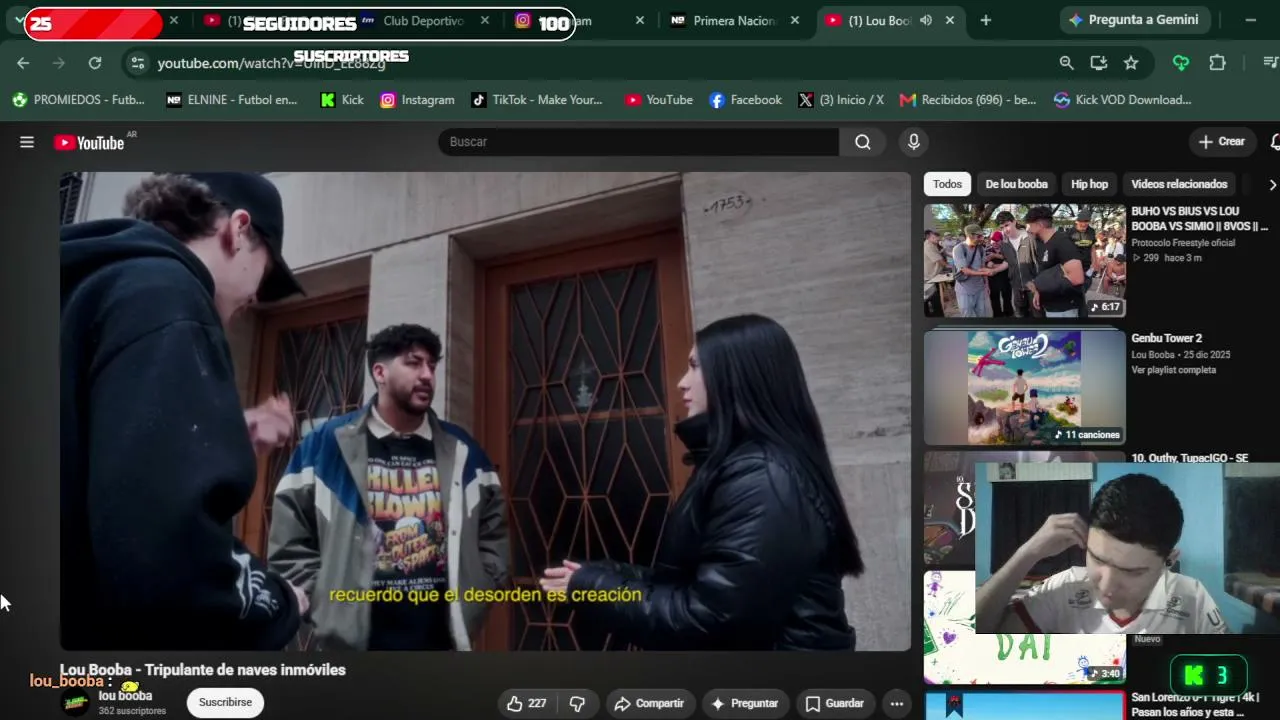Open the Instagram bookmark

coord(417,100)
